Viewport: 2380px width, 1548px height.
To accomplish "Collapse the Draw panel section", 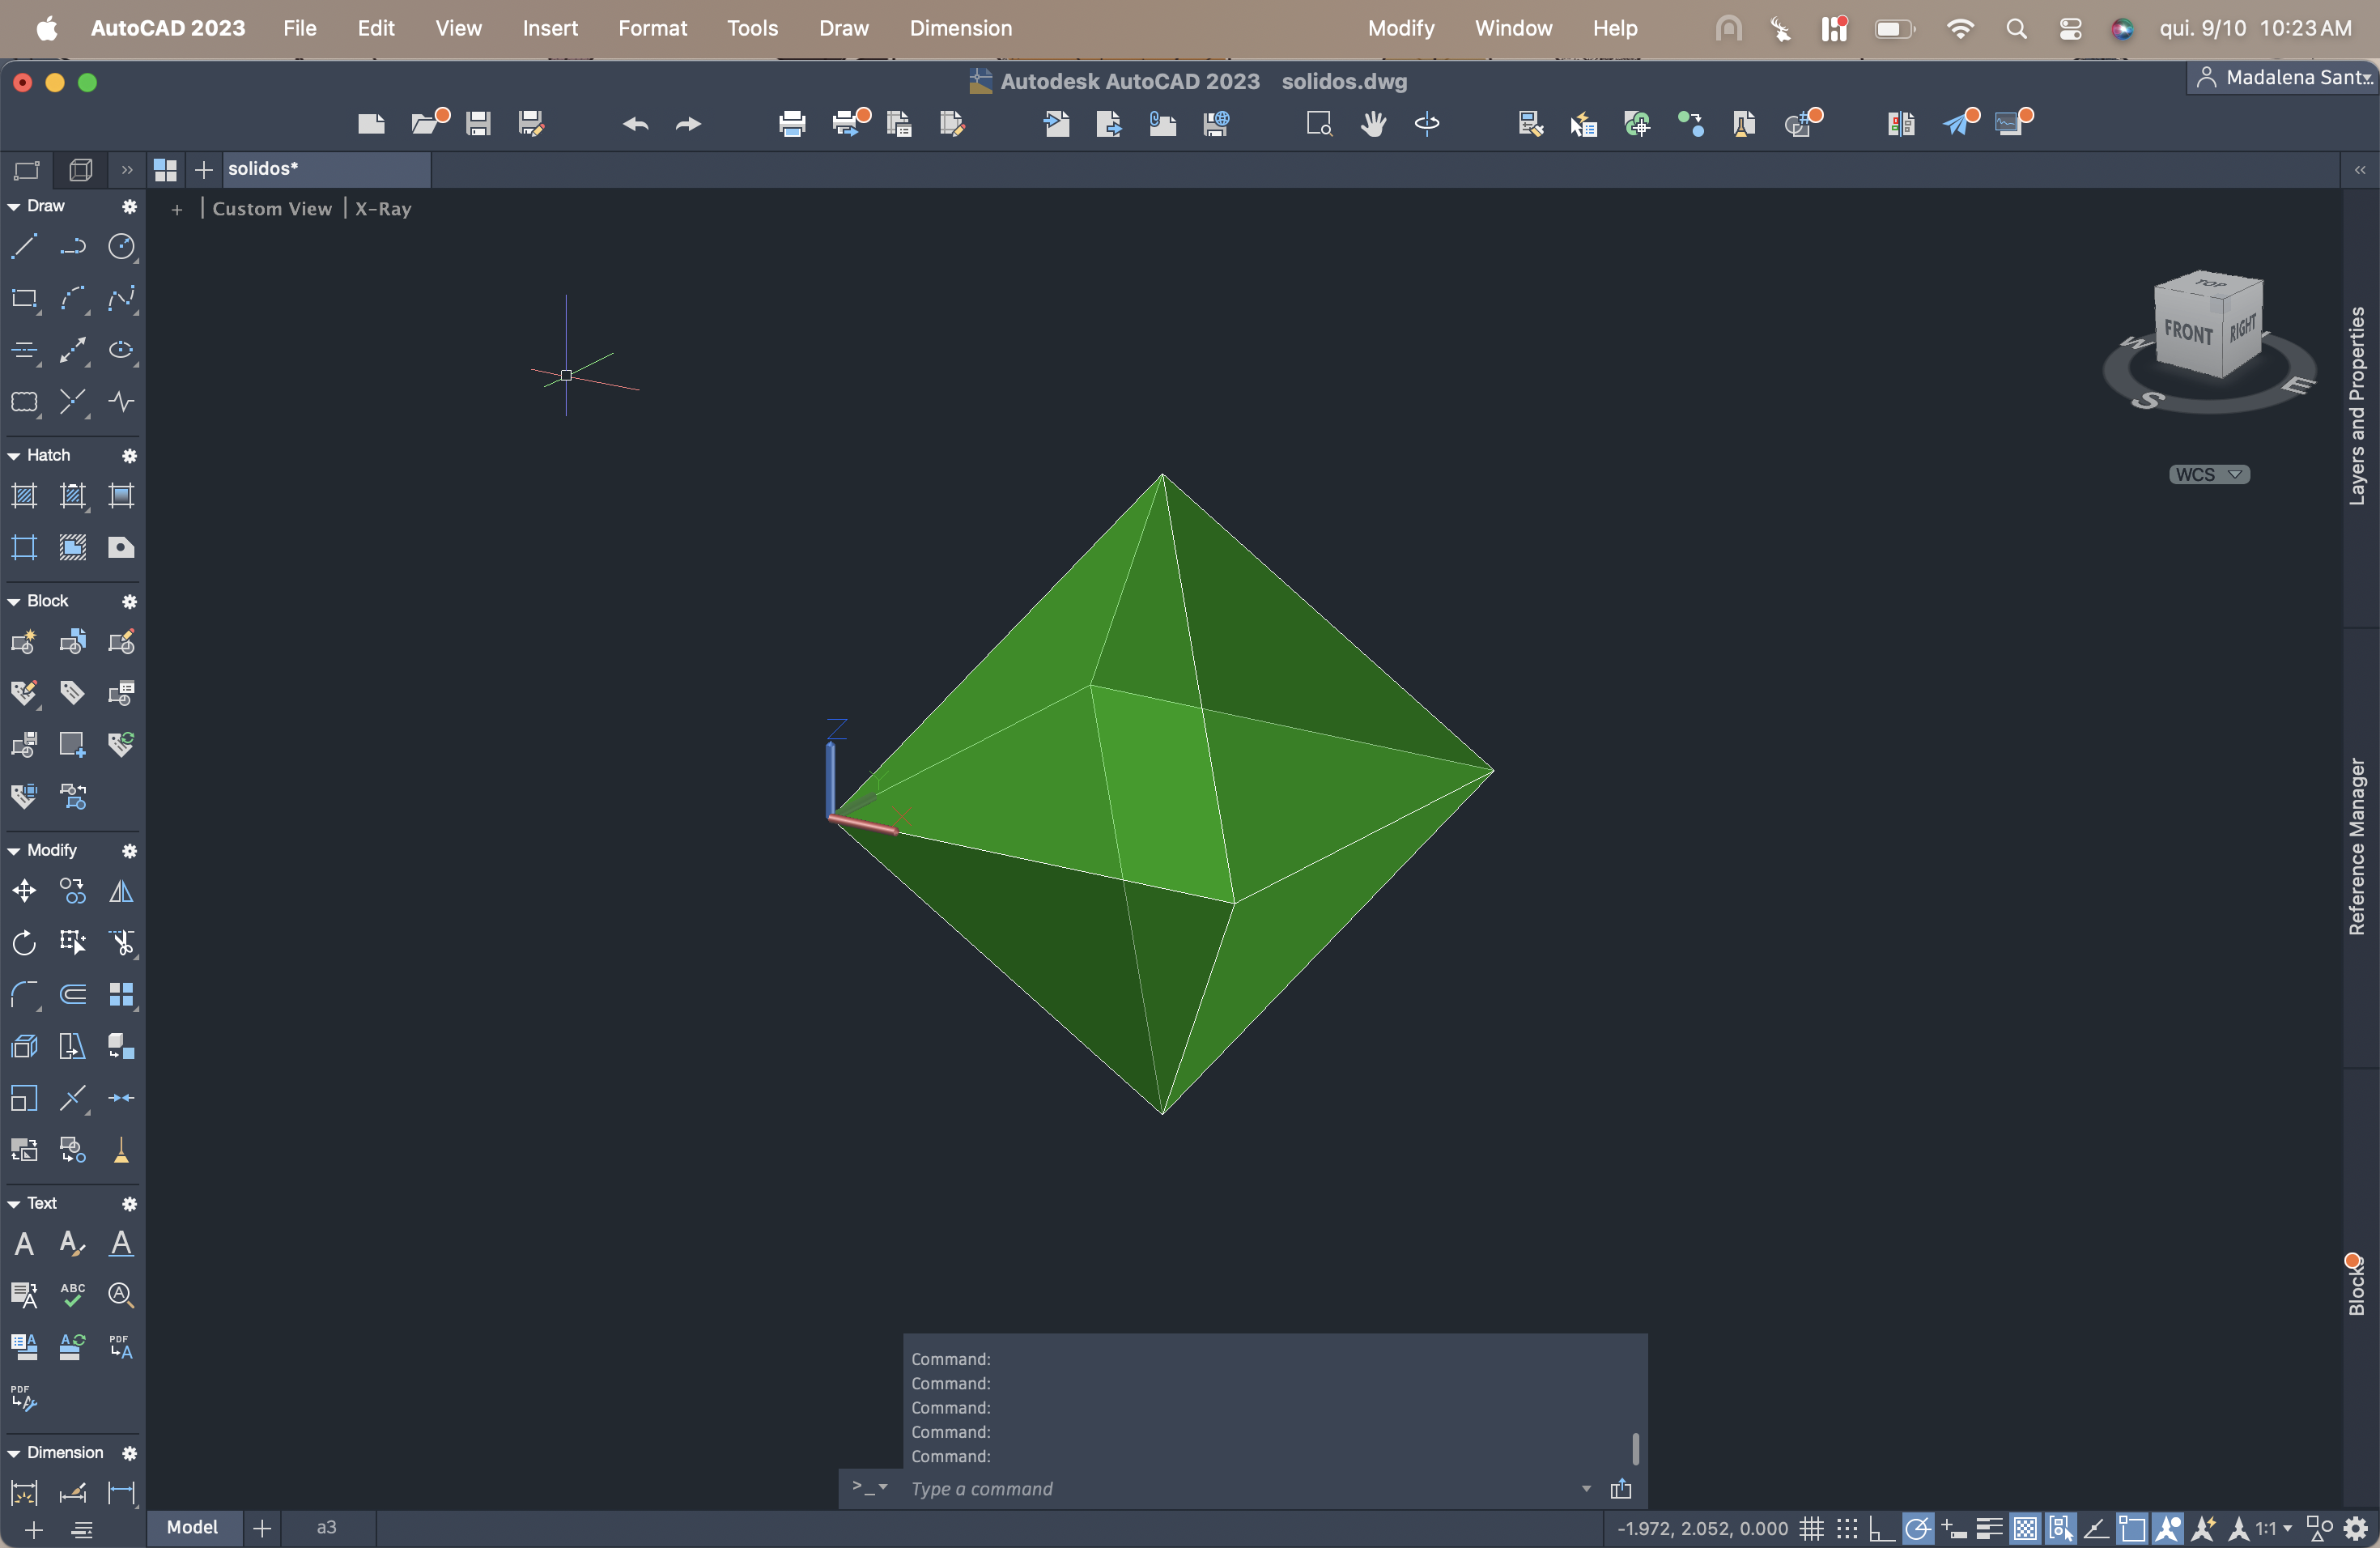I will pos(14,206).
